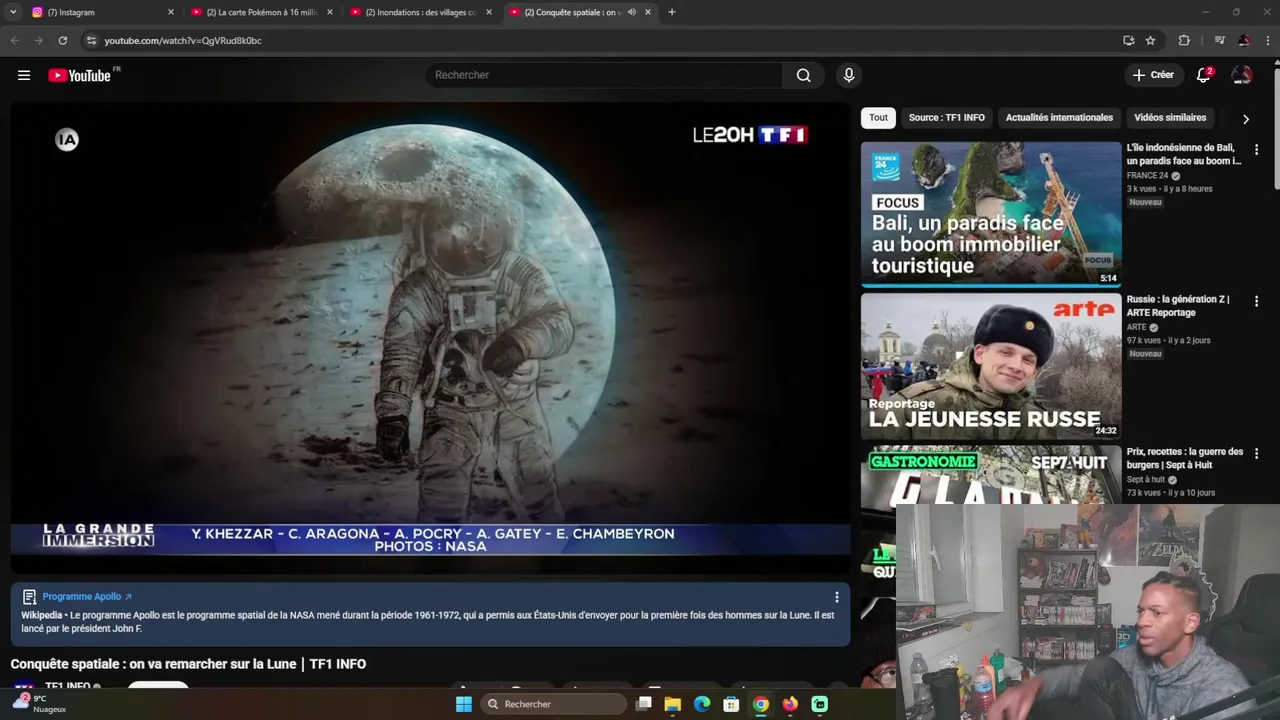Viewport: 1280px width, 720px height.
Task: Click the Créer button
Action: [1153, 75]
